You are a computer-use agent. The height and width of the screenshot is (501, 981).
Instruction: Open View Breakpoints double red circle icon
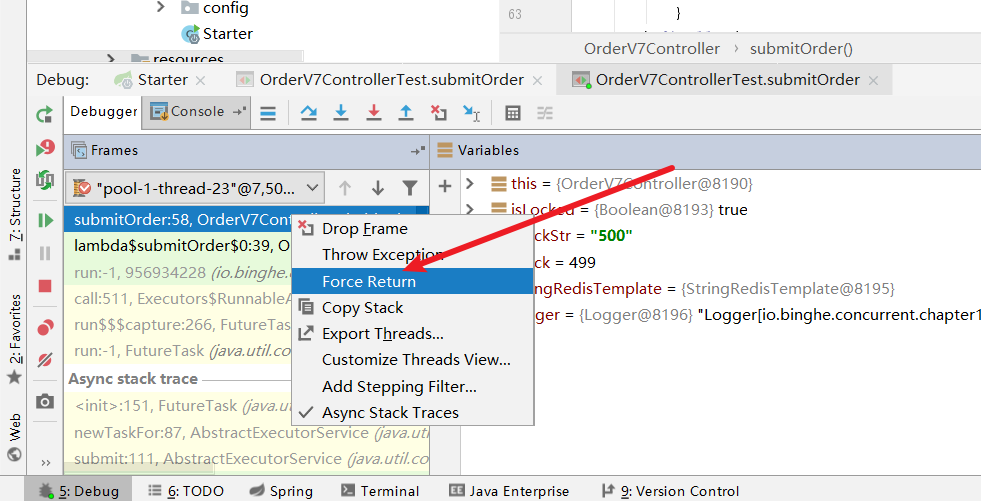pyautogui.click(x=45, y=327)
